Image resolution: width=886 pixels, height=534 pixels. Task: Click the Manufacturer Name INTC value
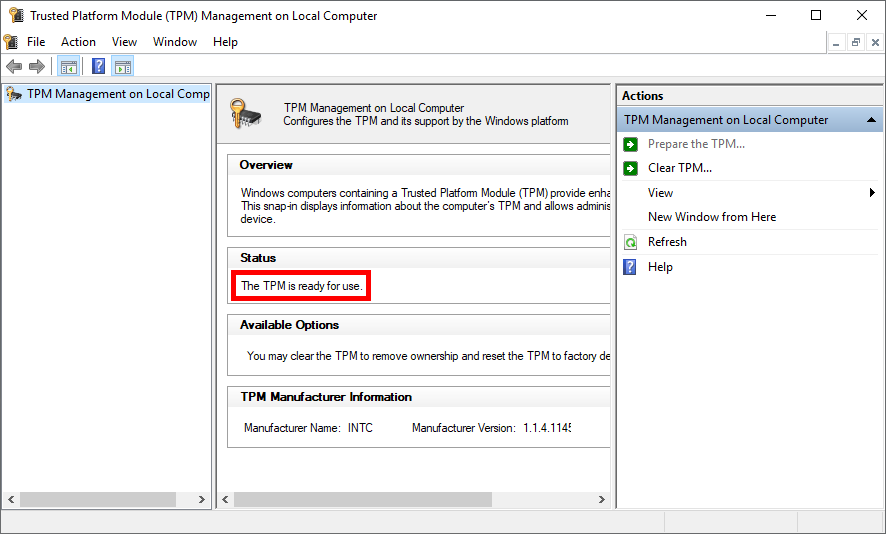(x=360, y=428)
